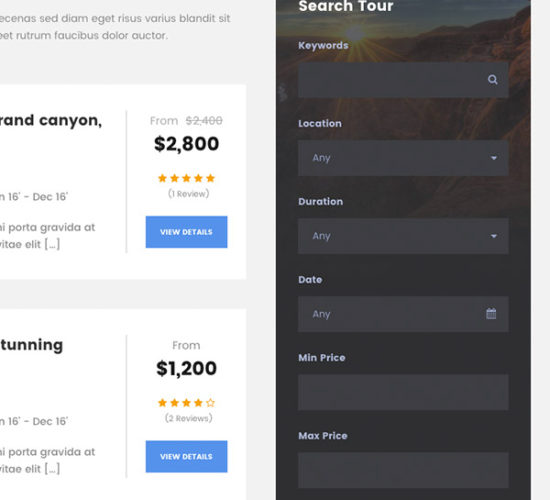The image size is (550, 500).
Task: Expand the Location dropdown arrow
Action: coord(494,158)
